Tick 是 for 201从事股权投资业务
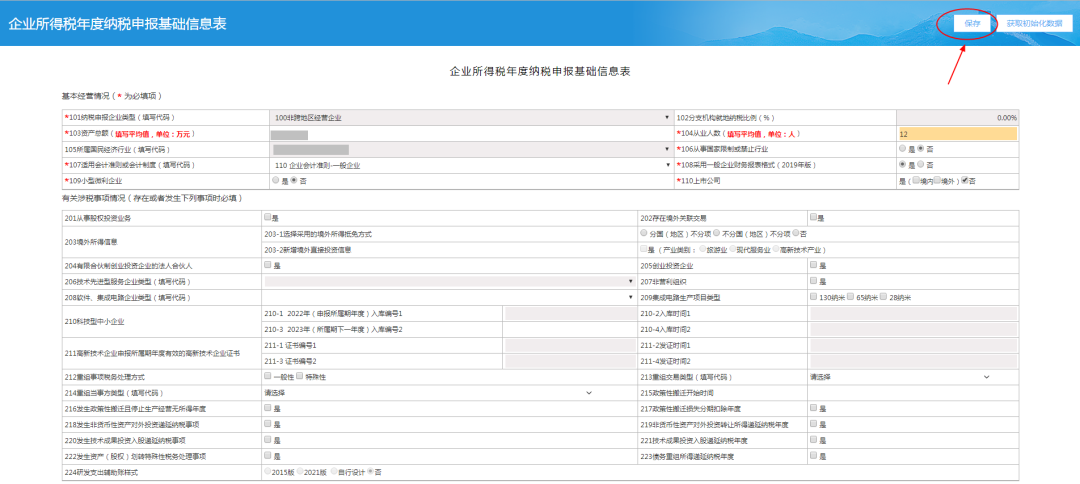The image size is (1080, 484). tap(267, 217)
